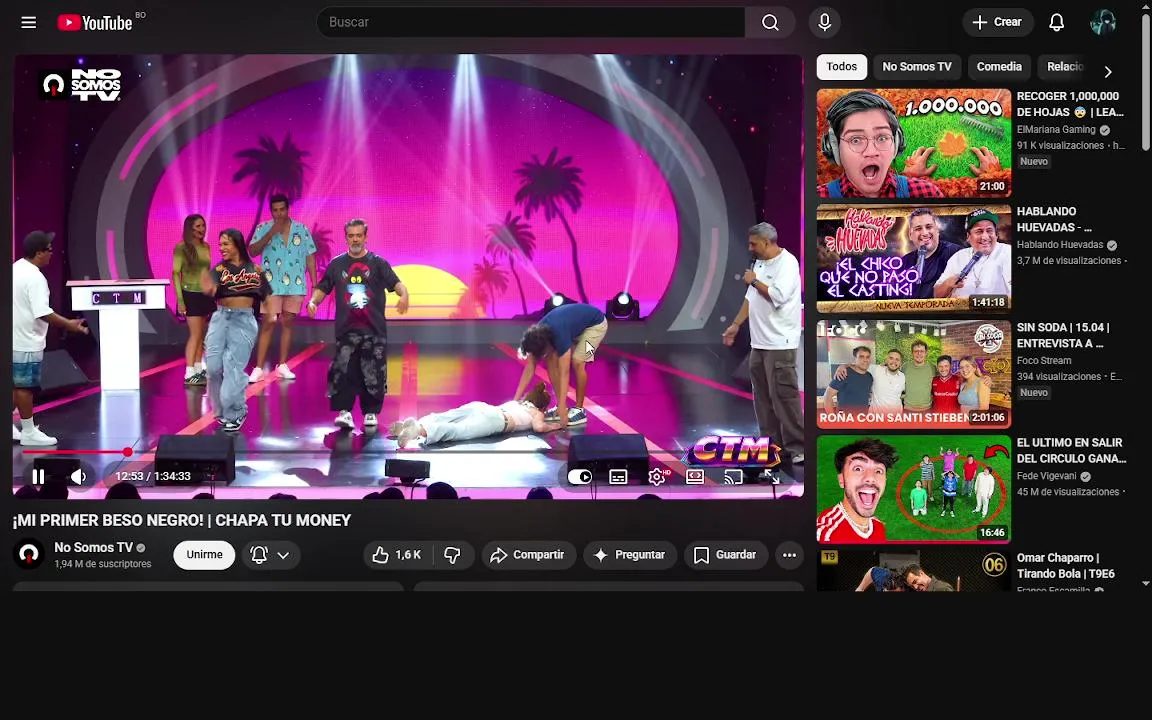Open ElMariana Gaming channel name
The width and height of the screenshot is (1152, 720).
[1056, 129]
